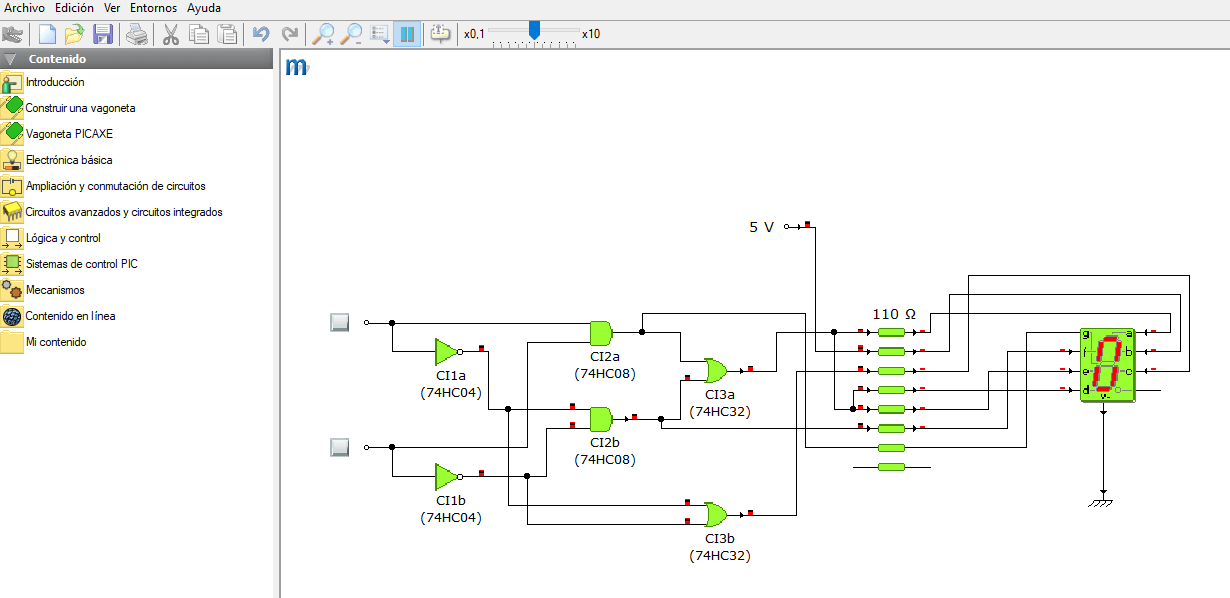The height and width of the screenshot is (598, 1230).
Task: Open Sistemas de control PIC
Action: [82, 264]
